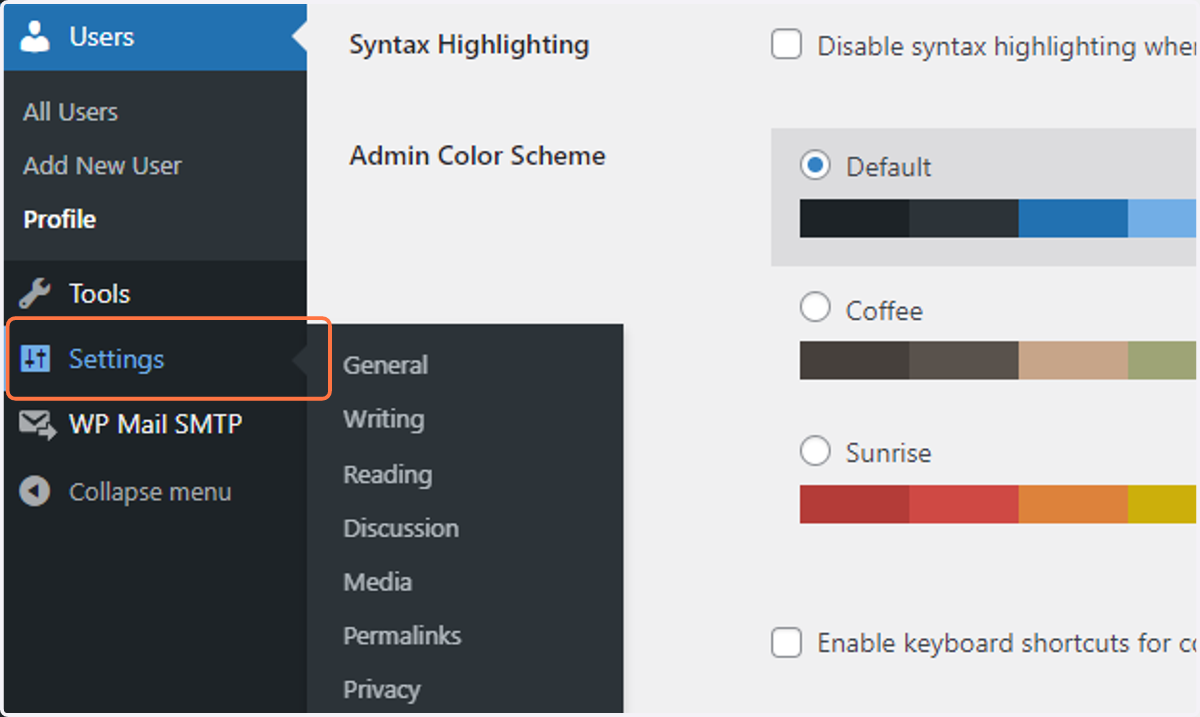Screen dimensions: 1200x717
Task: Open the Users menu
Action: pyautogui.click(x=155, y=37)
